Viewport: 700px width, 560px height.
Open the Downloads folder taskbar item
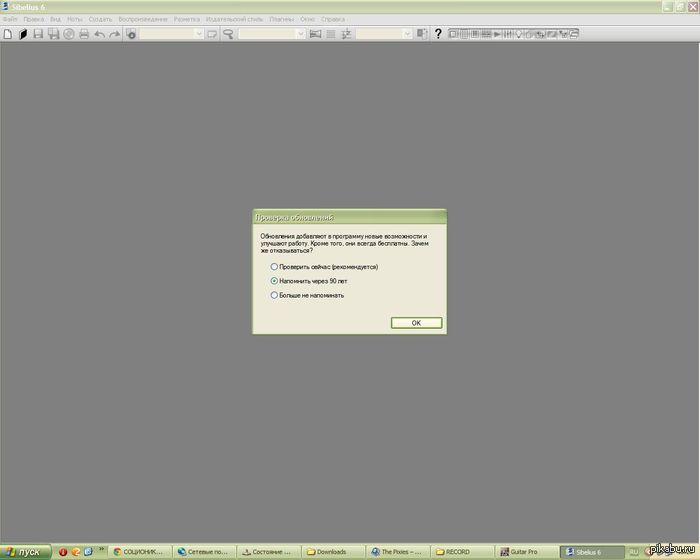click(x=336, y=552)
